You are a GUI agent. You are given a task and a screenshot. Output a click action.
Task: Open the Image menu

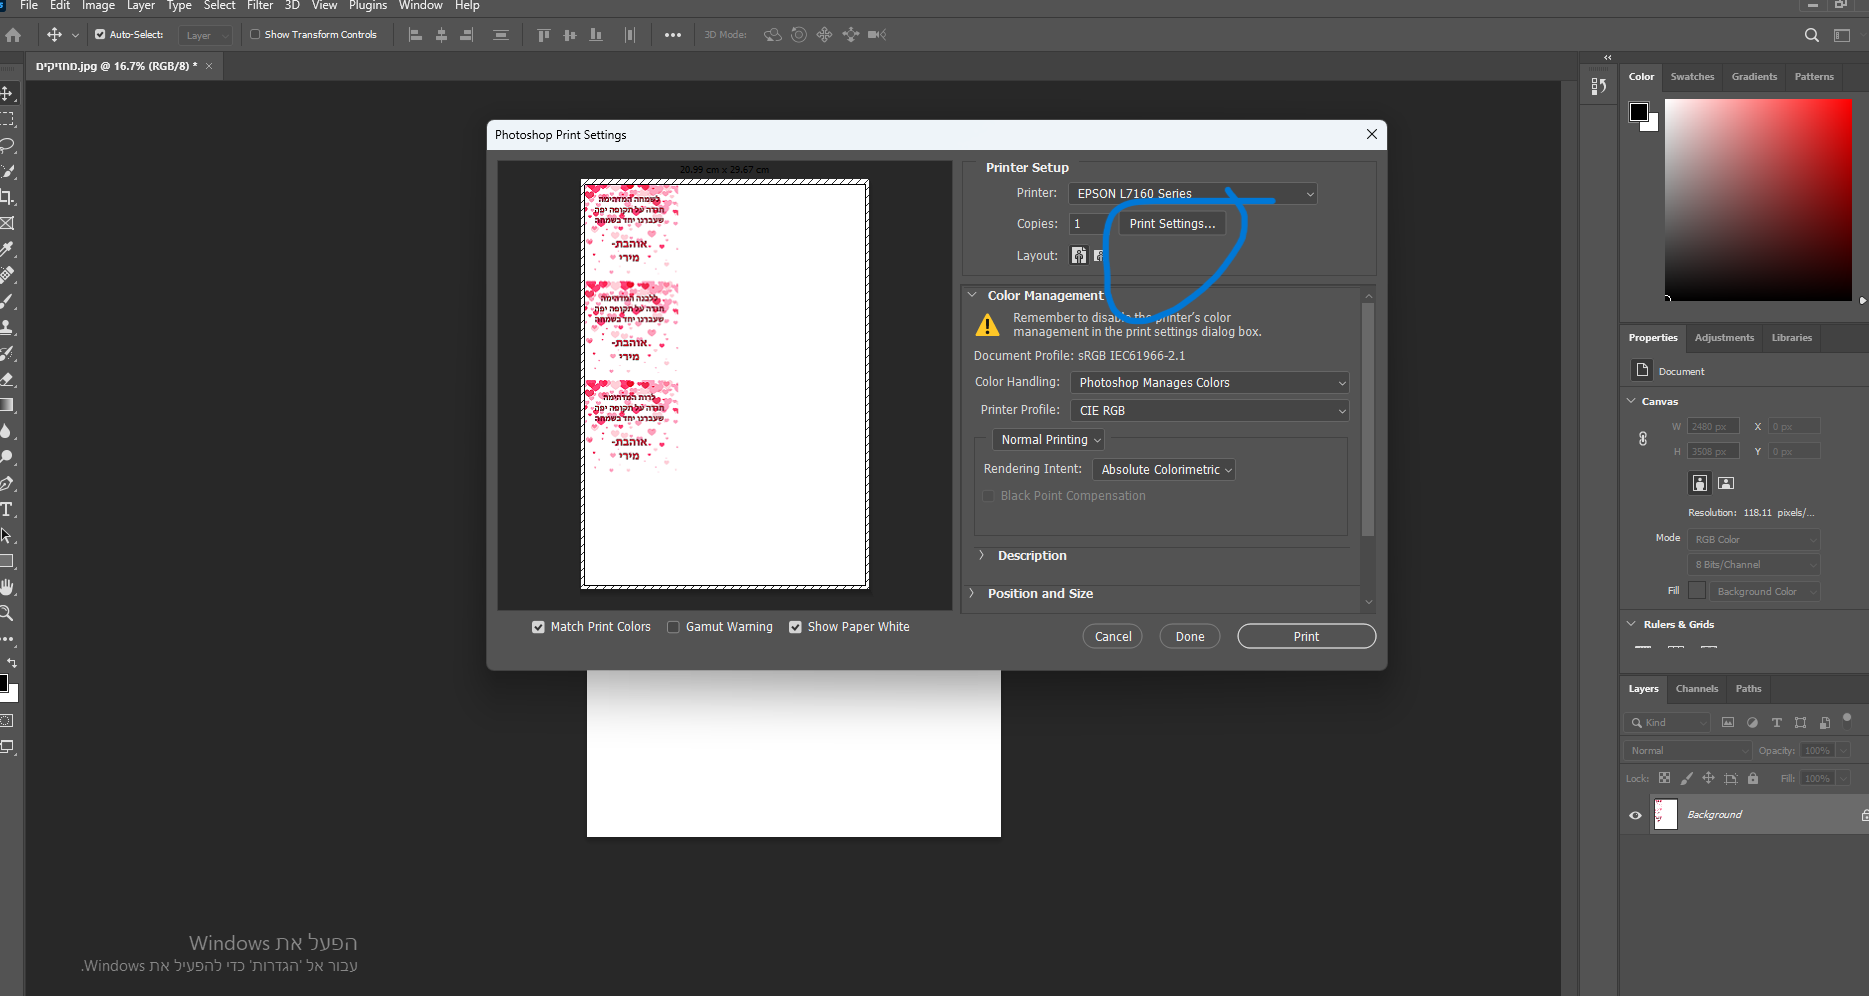tap(98, 6)
